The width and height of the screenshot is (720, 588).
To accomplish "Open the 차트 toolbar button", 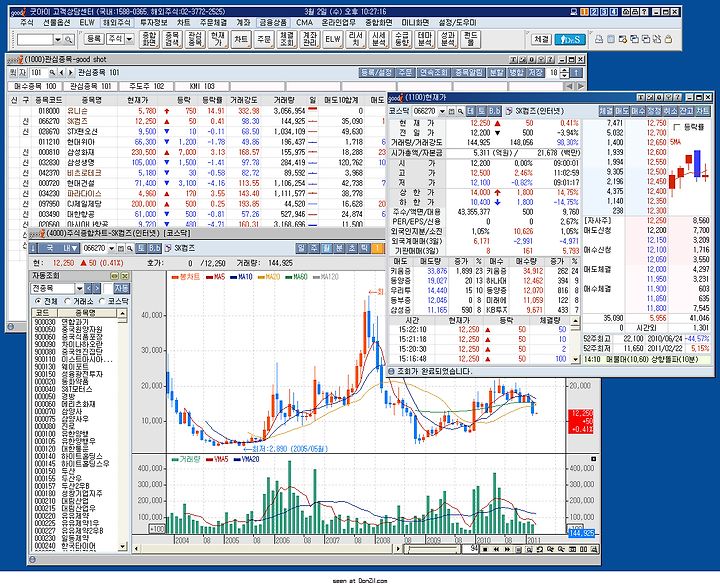I will click(241, 39).
